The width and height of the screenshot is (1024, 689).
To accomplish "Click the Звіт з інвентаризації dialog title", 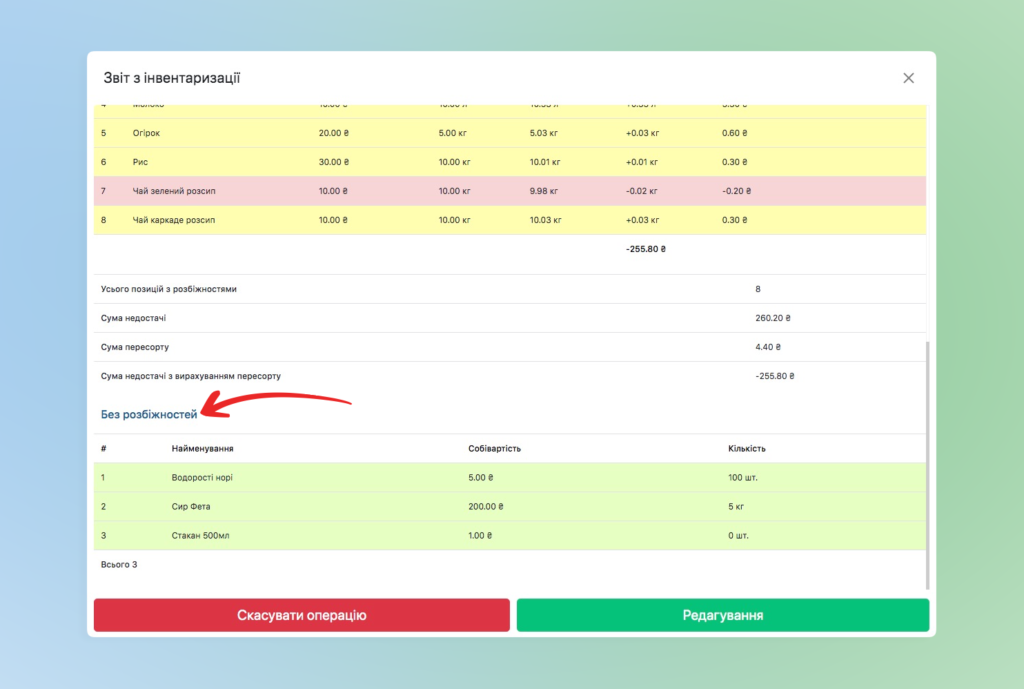I will coord(172,78).
